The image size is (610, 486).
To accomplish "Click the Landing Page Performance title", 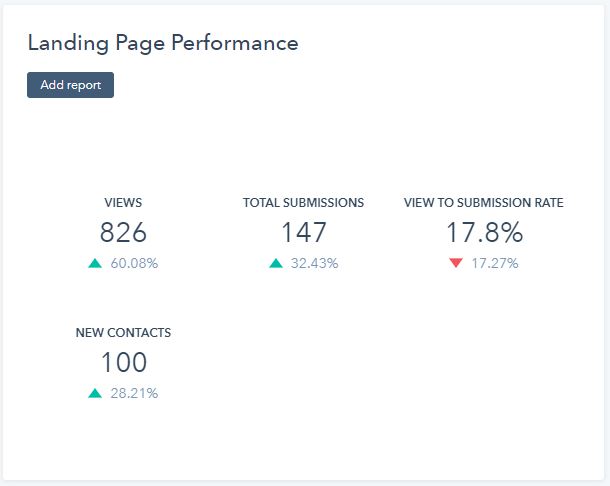I will point(162,43).
